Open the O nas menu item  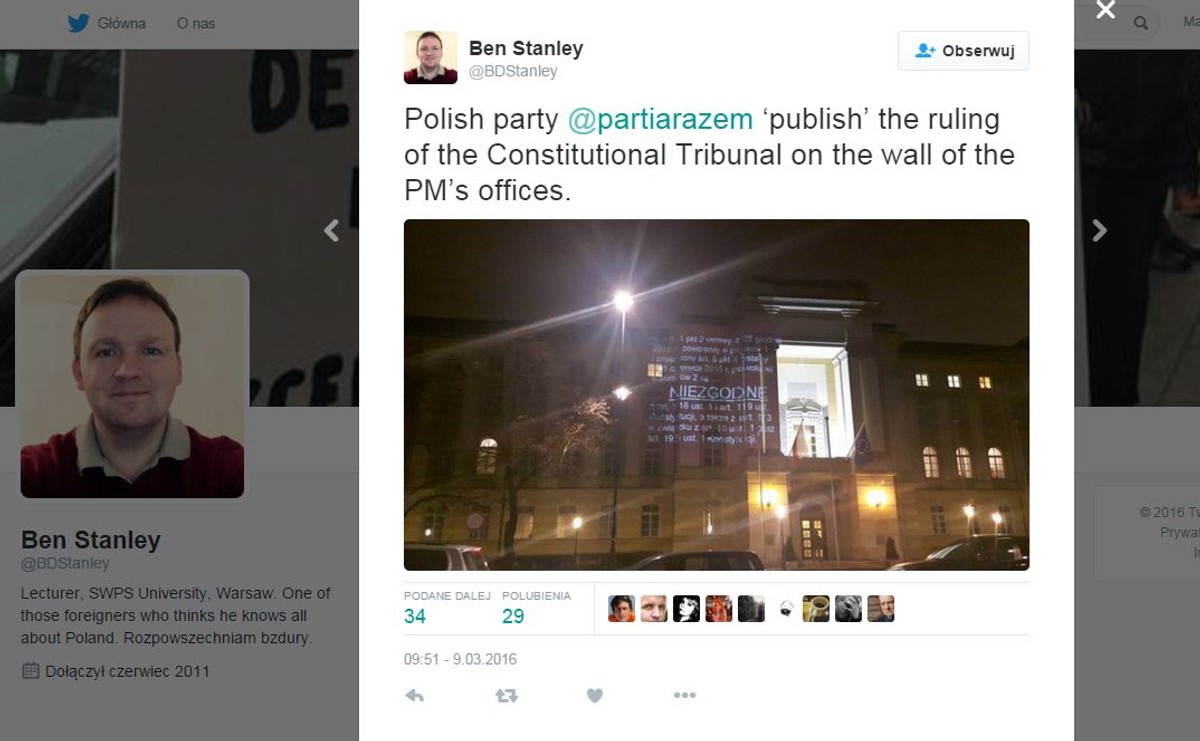[196, 23]
